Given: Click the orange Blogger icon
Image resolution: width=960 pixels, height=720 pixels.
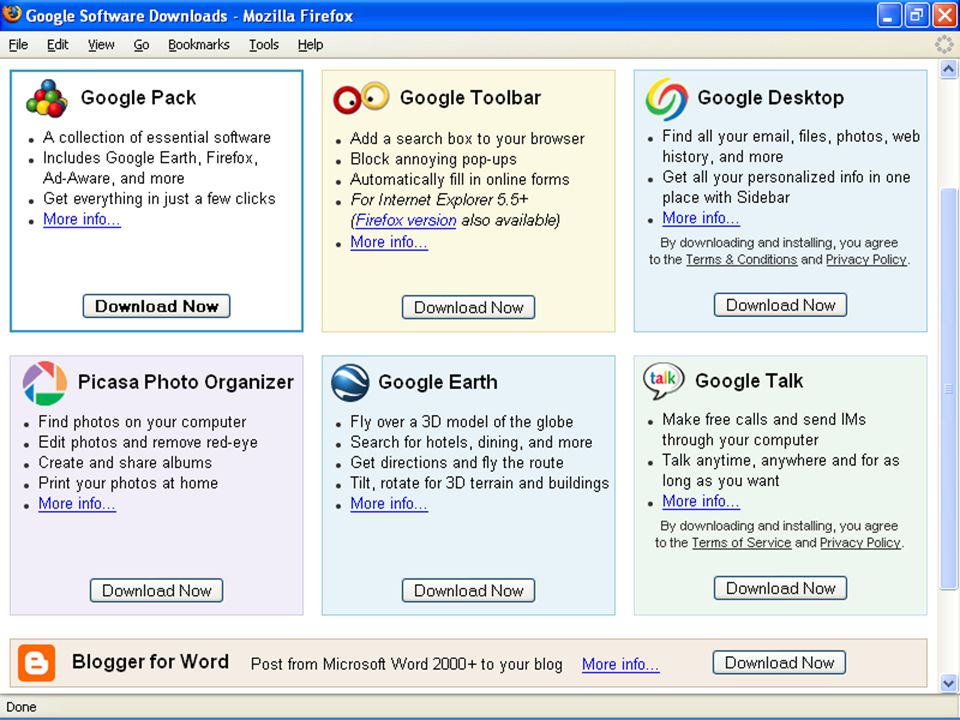Looking at the screenshot, I should click(x=37, y=662).
